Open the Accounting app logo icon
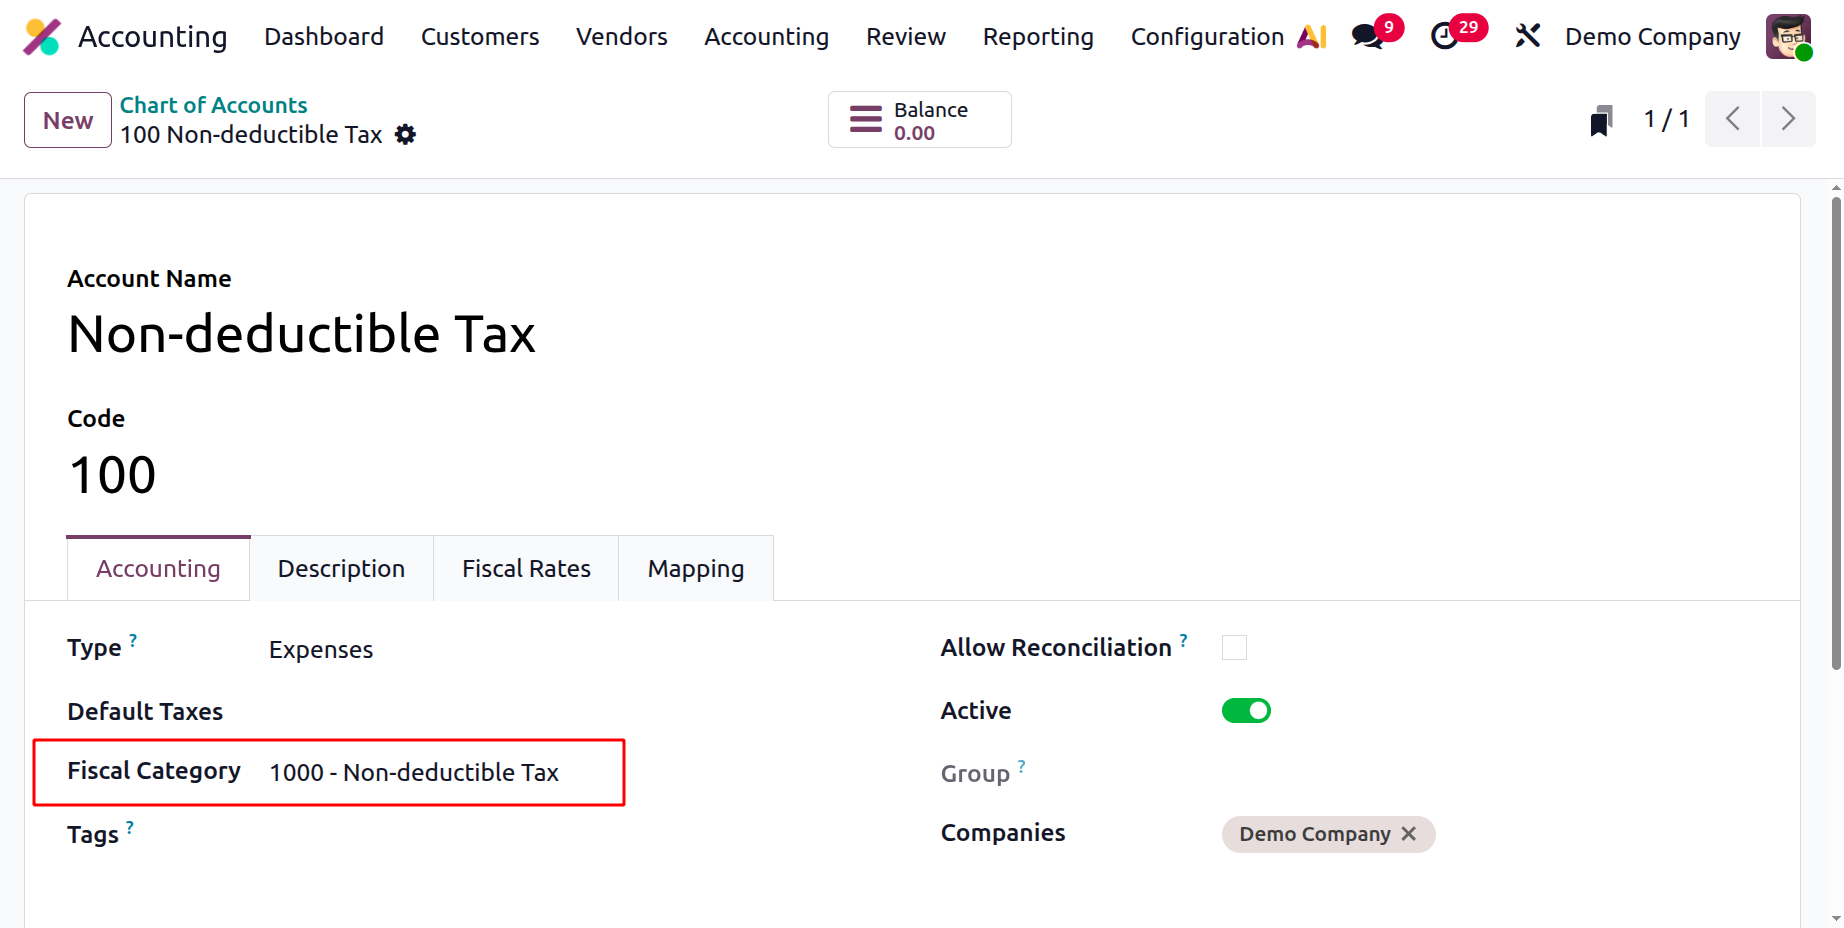 pyautogui.click(x=42, y=37)
